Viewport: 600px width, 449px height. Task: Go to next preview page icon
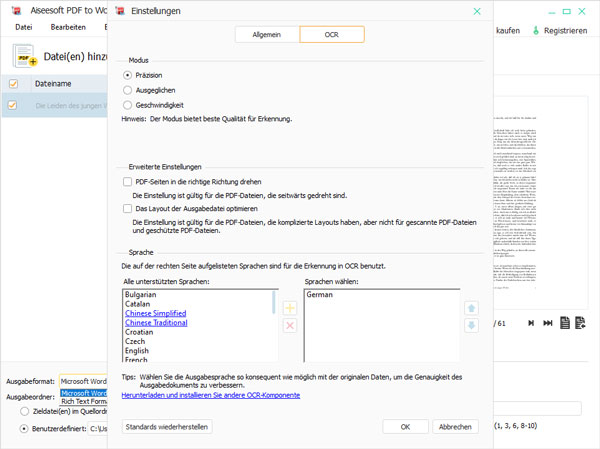click(x=531, y=323)
